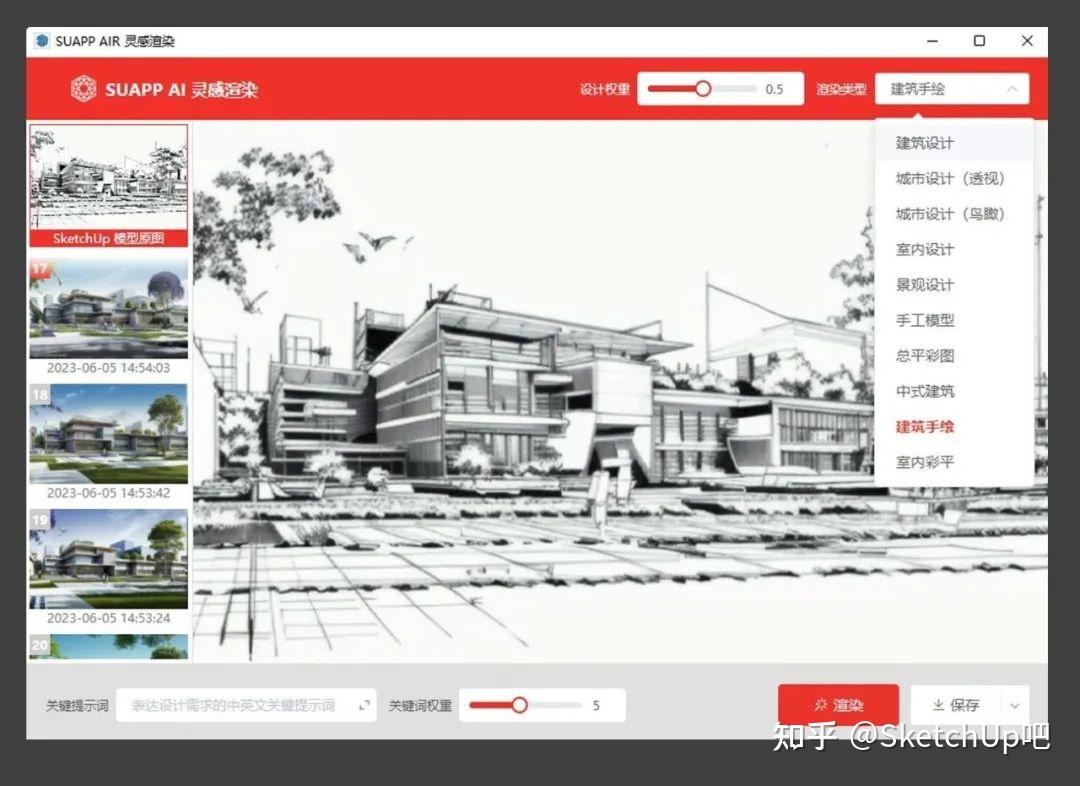
Task: Select 城市设计（鸟瞰） render type
Action: pos(954,214)
